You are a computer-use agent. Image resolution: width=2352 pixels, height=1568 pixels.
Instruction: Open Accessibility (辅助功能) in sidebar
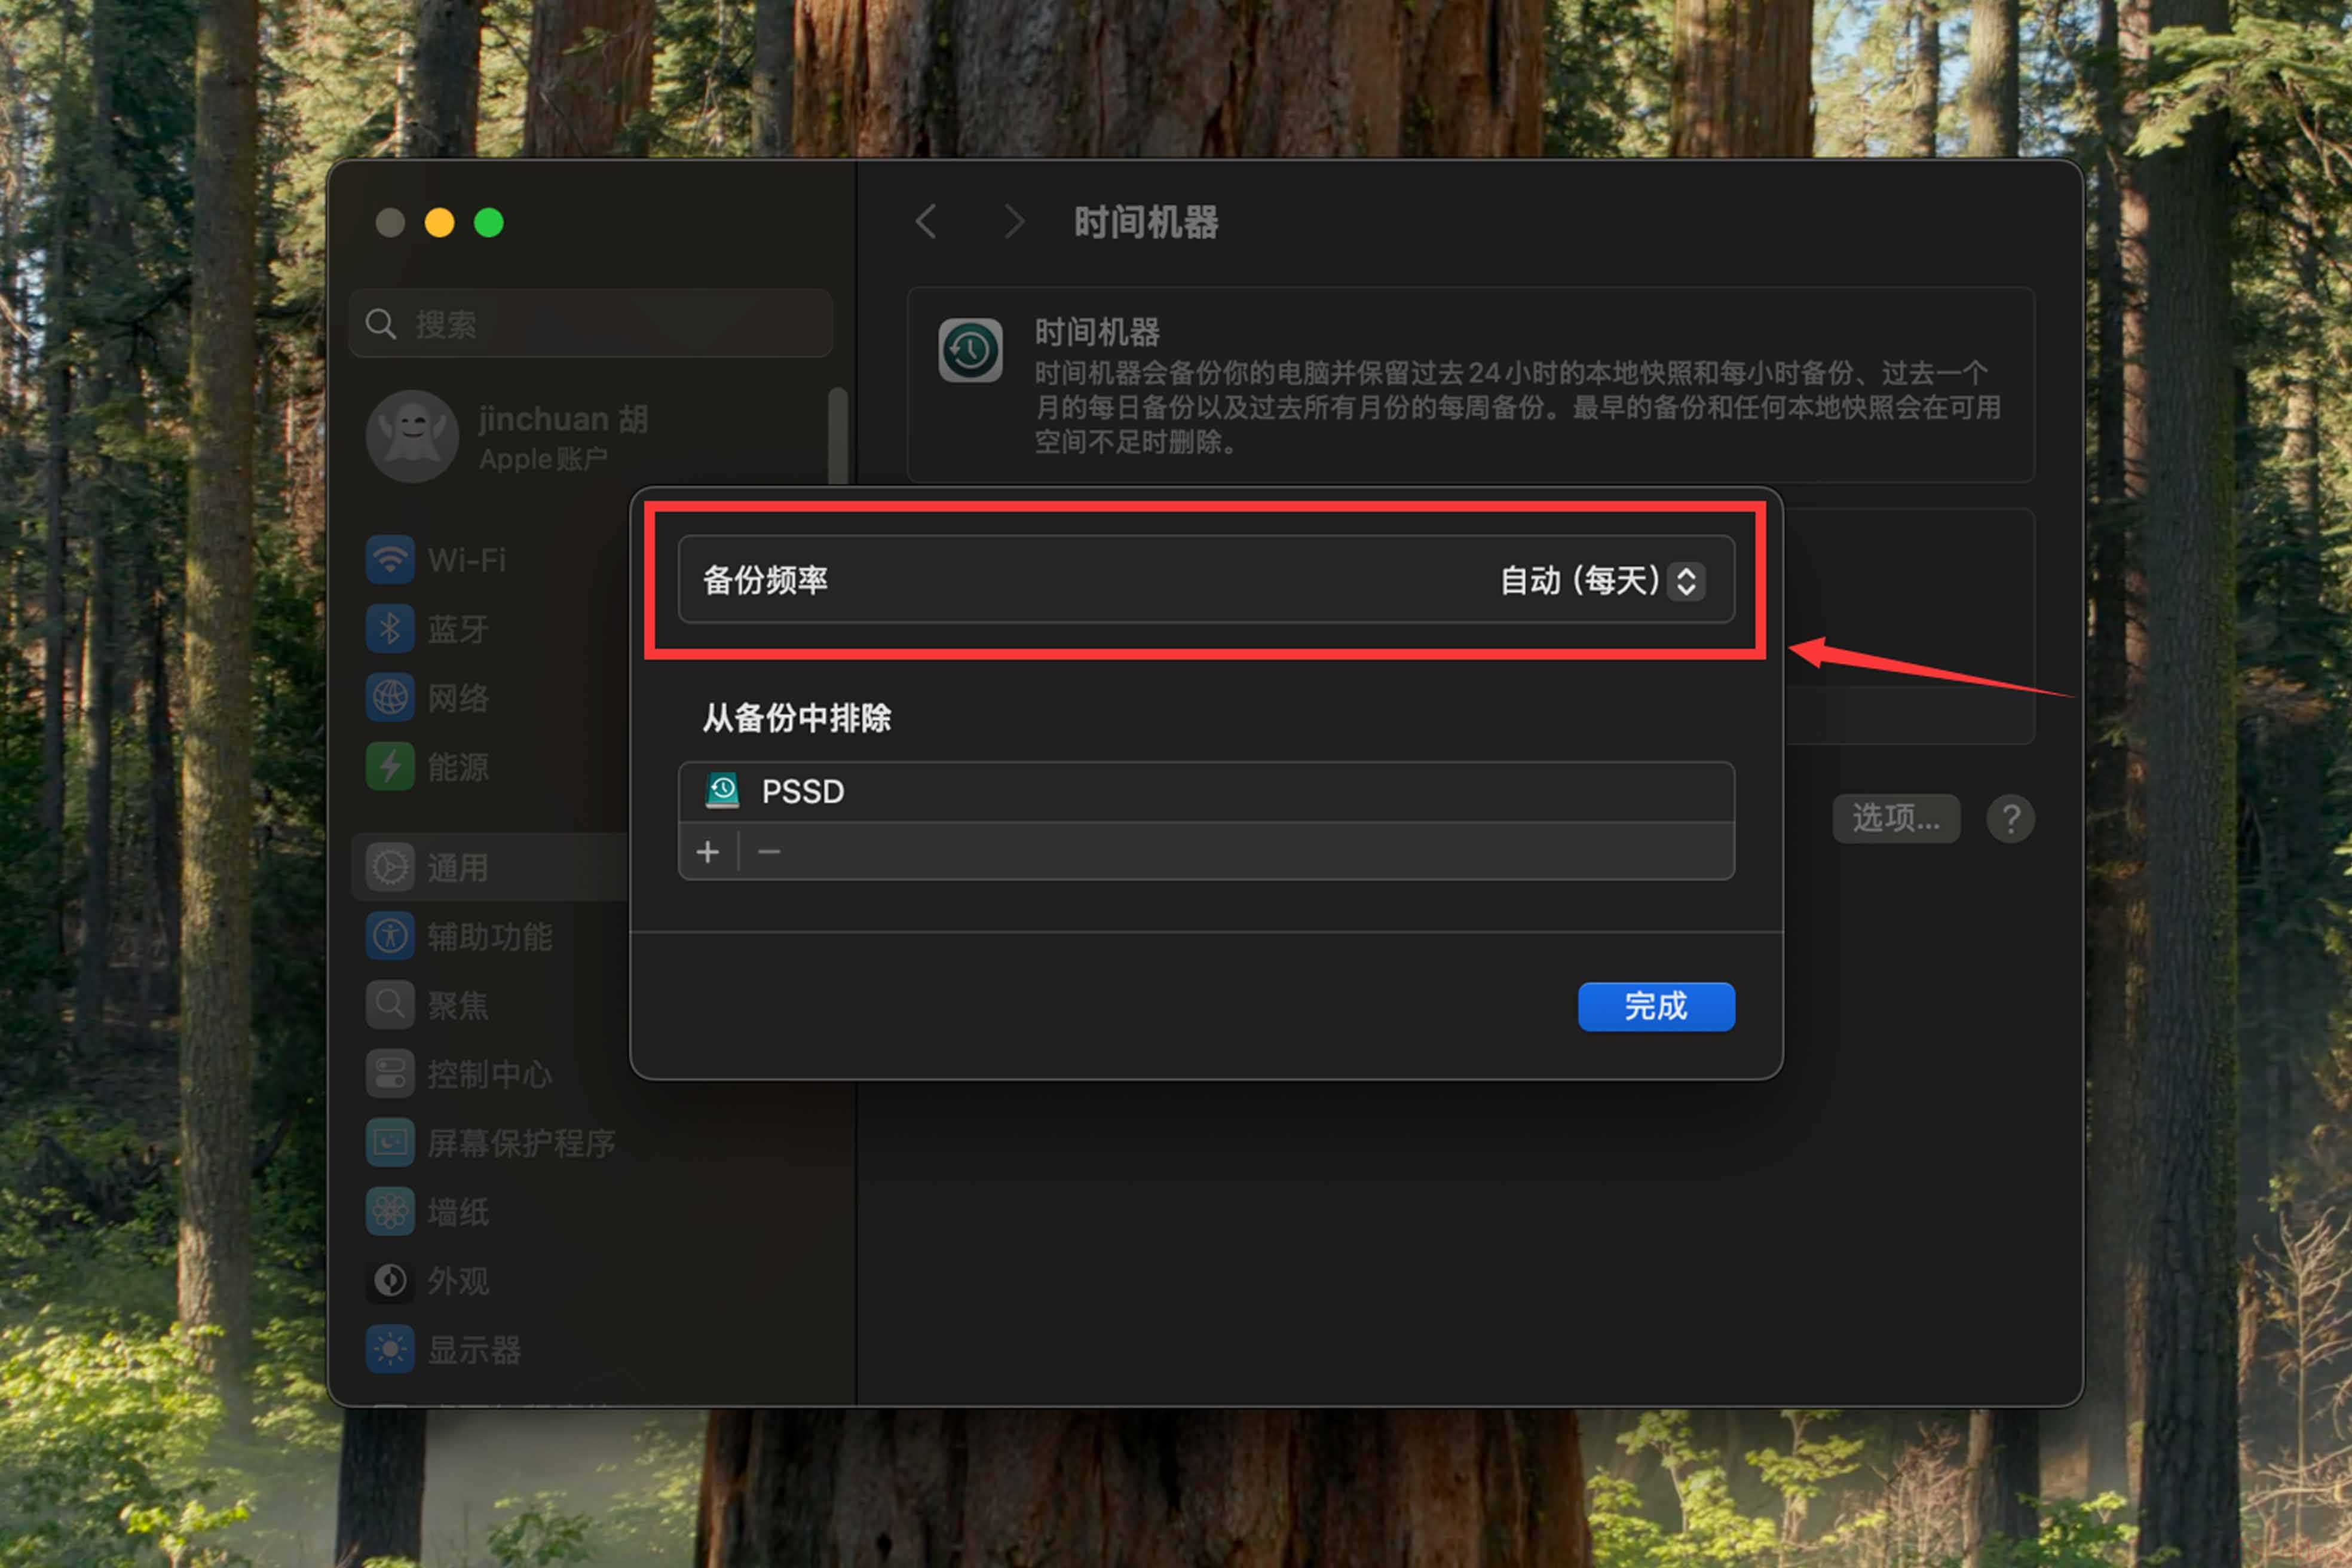[488, 937]
